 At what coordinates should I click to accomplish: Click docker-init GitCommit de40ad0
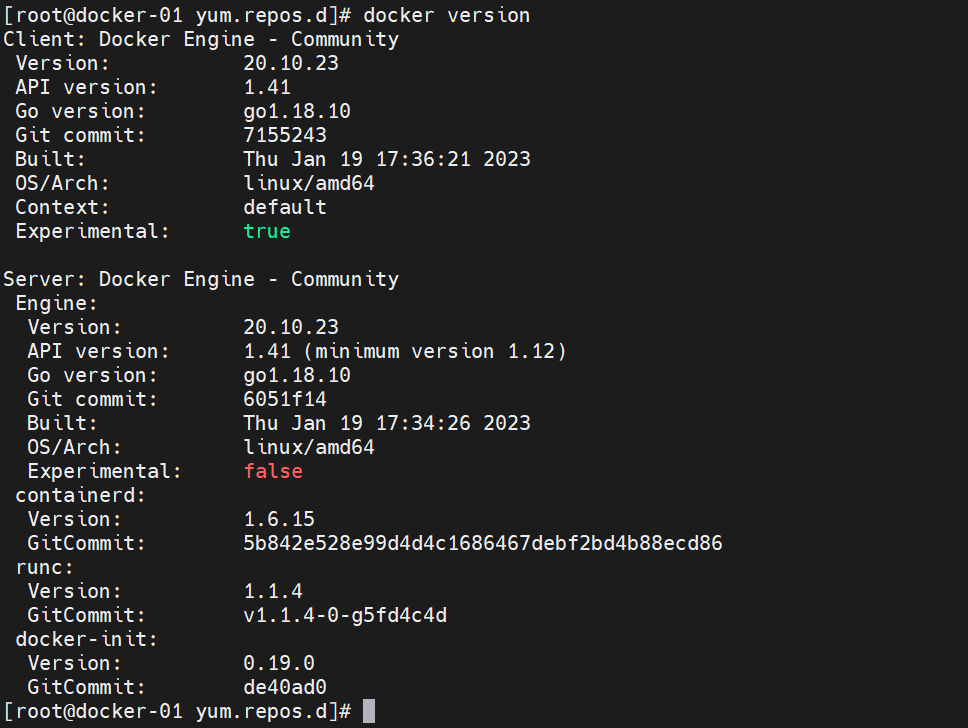(285, 687)
